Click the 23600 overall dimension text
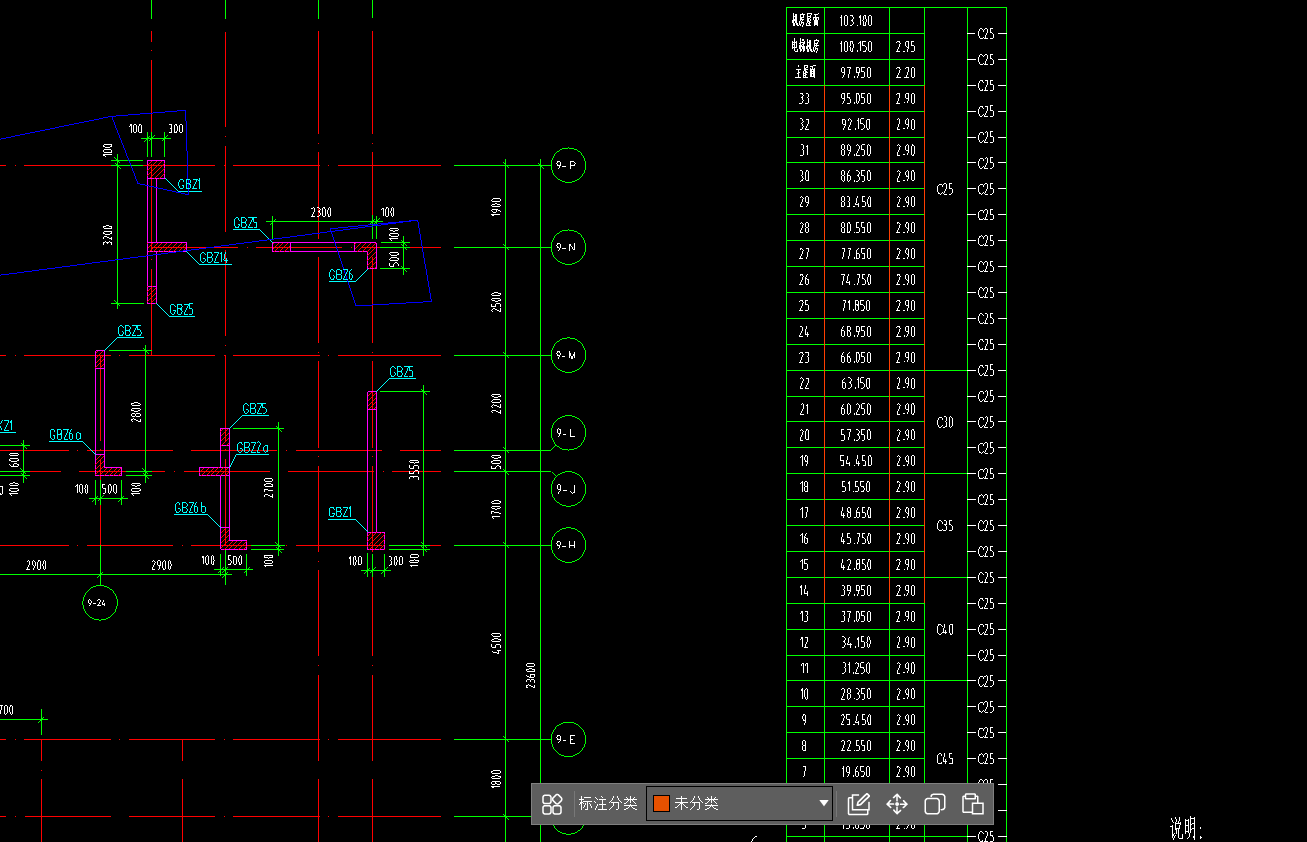 (x=530, y=675)
